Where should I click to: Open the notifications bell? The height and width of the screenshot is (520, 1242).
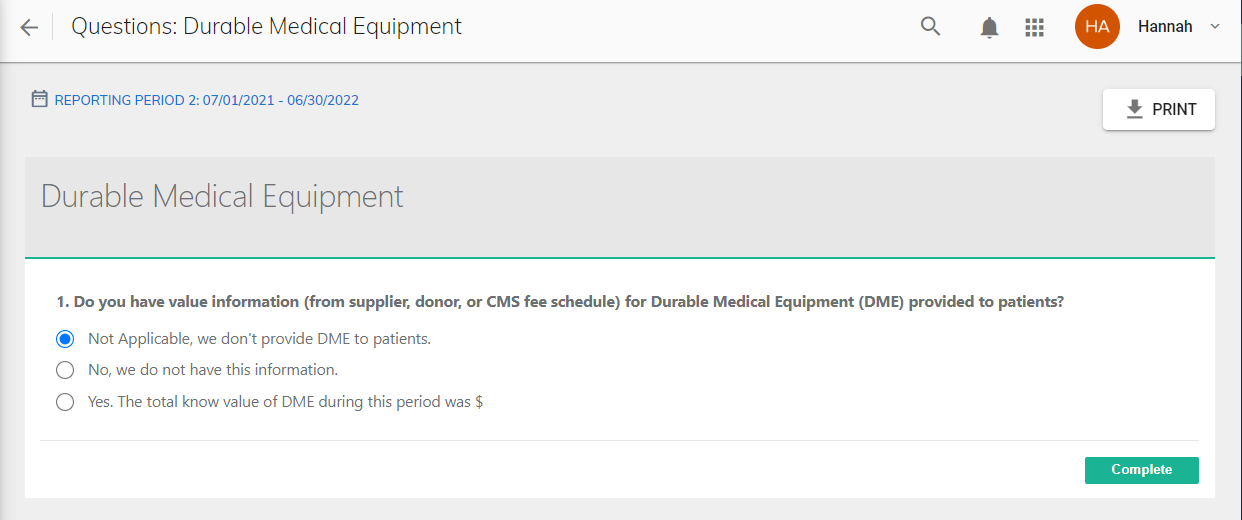(989, 28)
